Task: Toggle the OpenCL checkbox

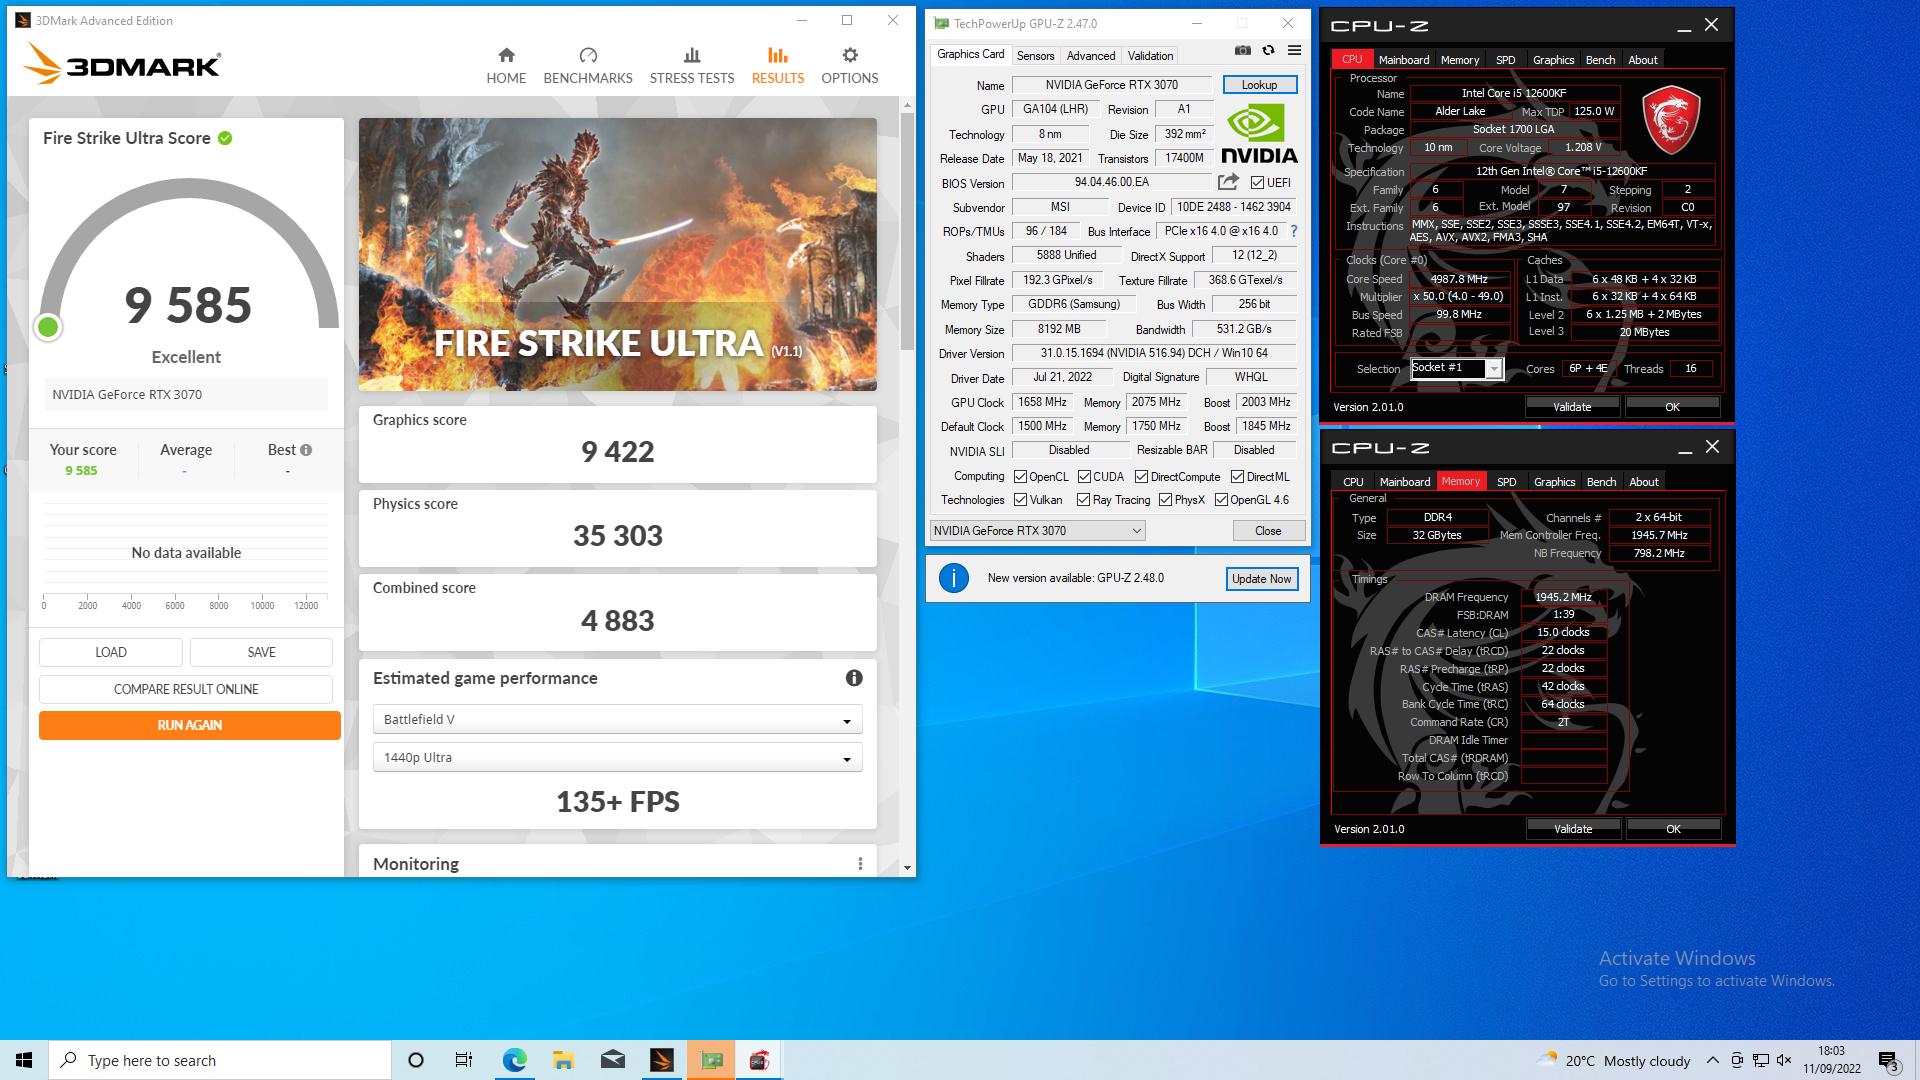Action: pos(1020,477)
